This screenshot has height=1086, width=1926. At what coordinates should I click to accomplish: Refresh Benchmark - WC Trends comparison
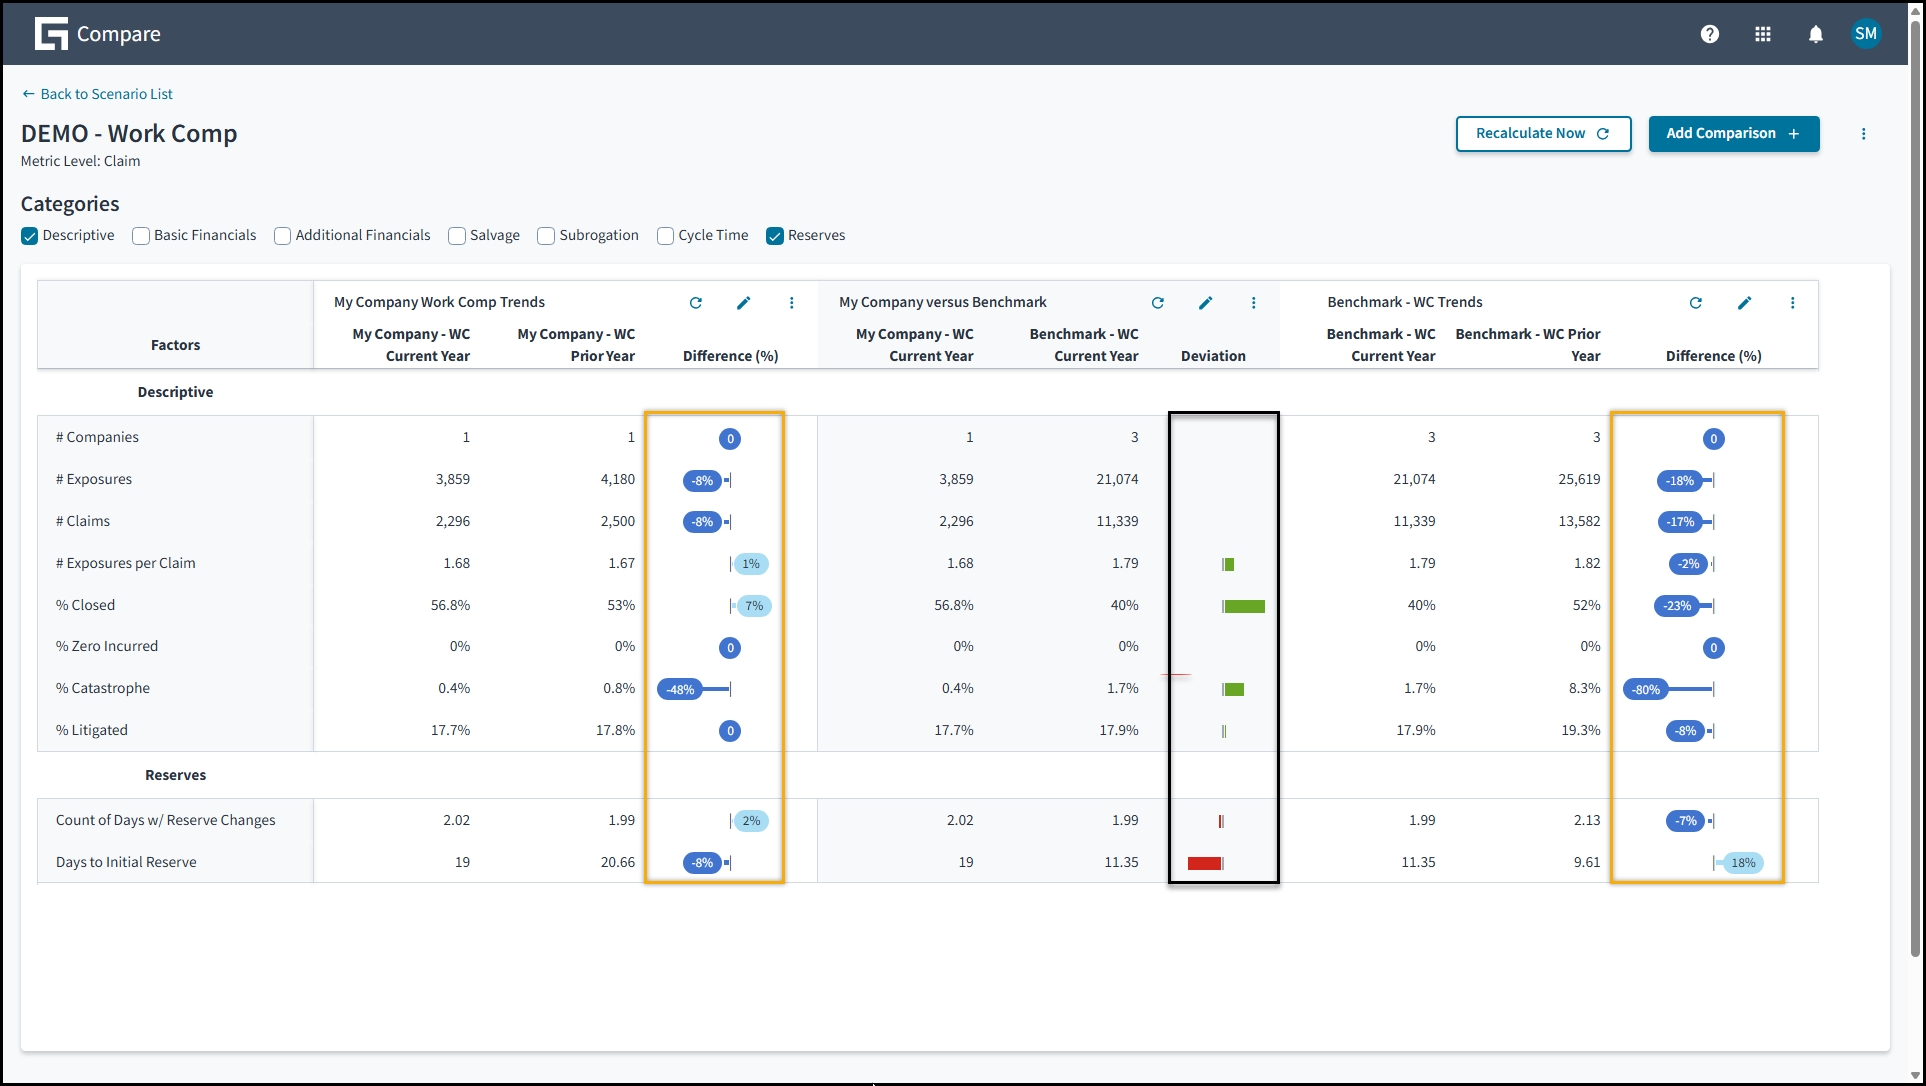click(x=1695, y=303)
